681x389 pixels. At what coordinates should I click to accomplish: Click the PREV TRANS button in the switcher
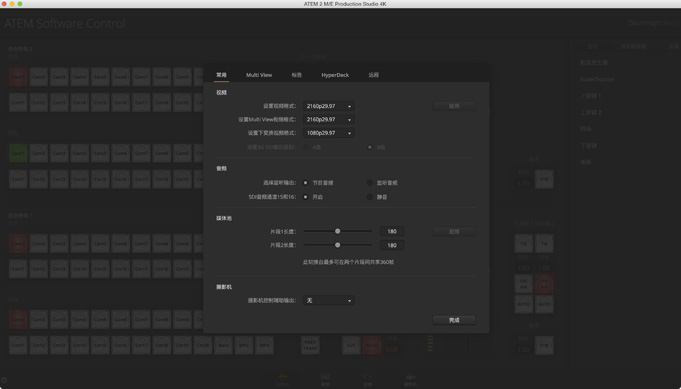310,345
